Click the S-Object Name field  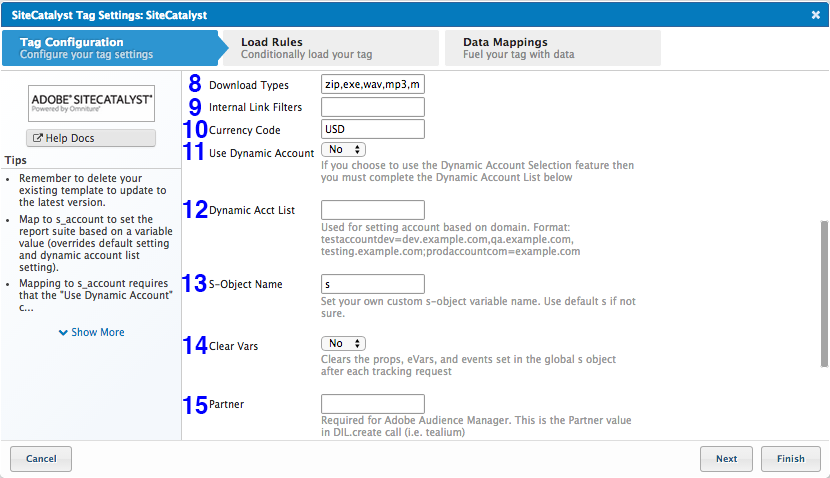(x=373, y=284)
